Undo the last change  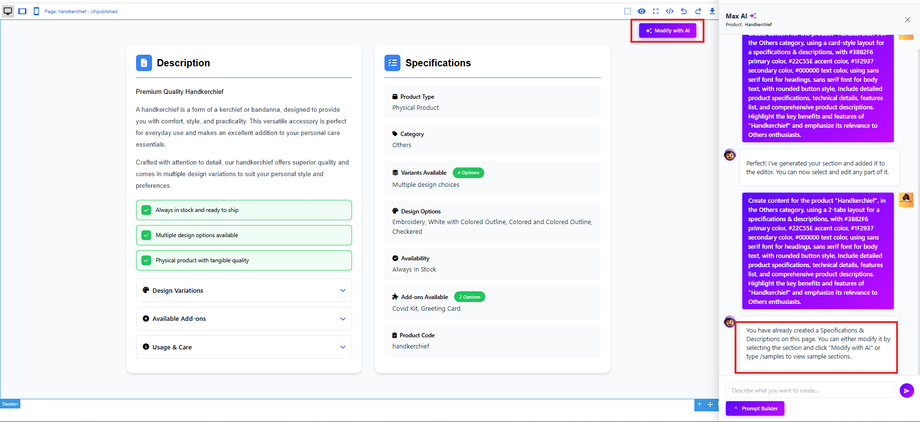(x=683, y=11)
